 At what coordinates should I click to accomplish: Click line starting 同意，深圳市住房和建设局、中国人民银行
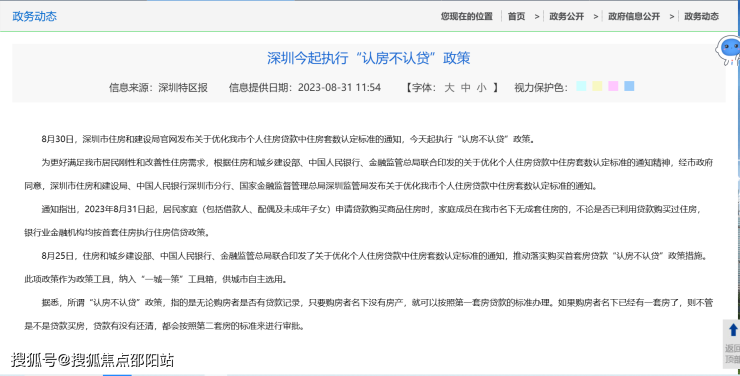tap(311, 186)
